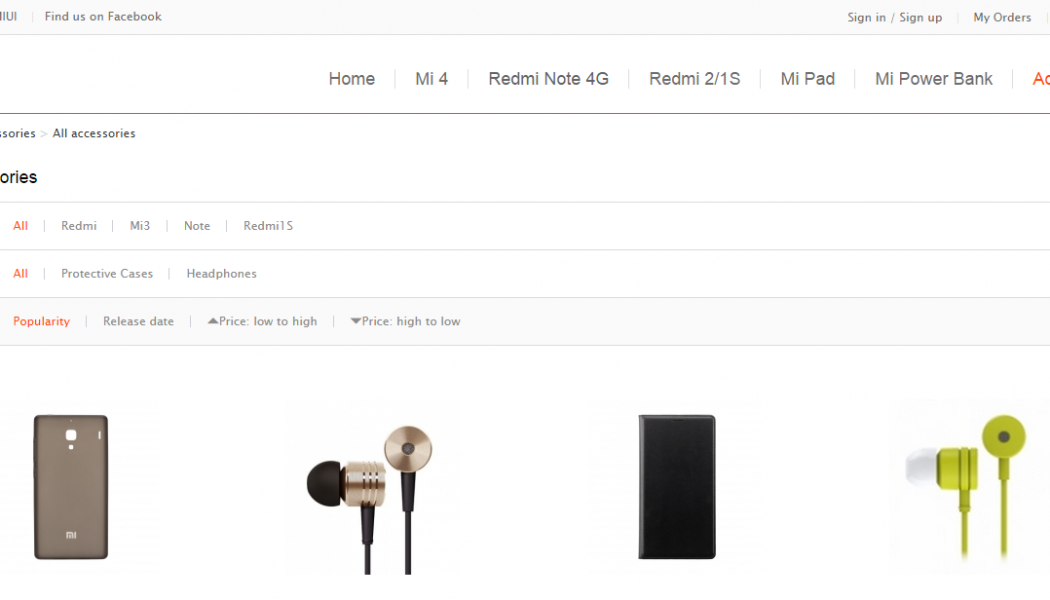Open My Orders page
The width and height of the screenshot is (1050, 600).
(1002, 18)
